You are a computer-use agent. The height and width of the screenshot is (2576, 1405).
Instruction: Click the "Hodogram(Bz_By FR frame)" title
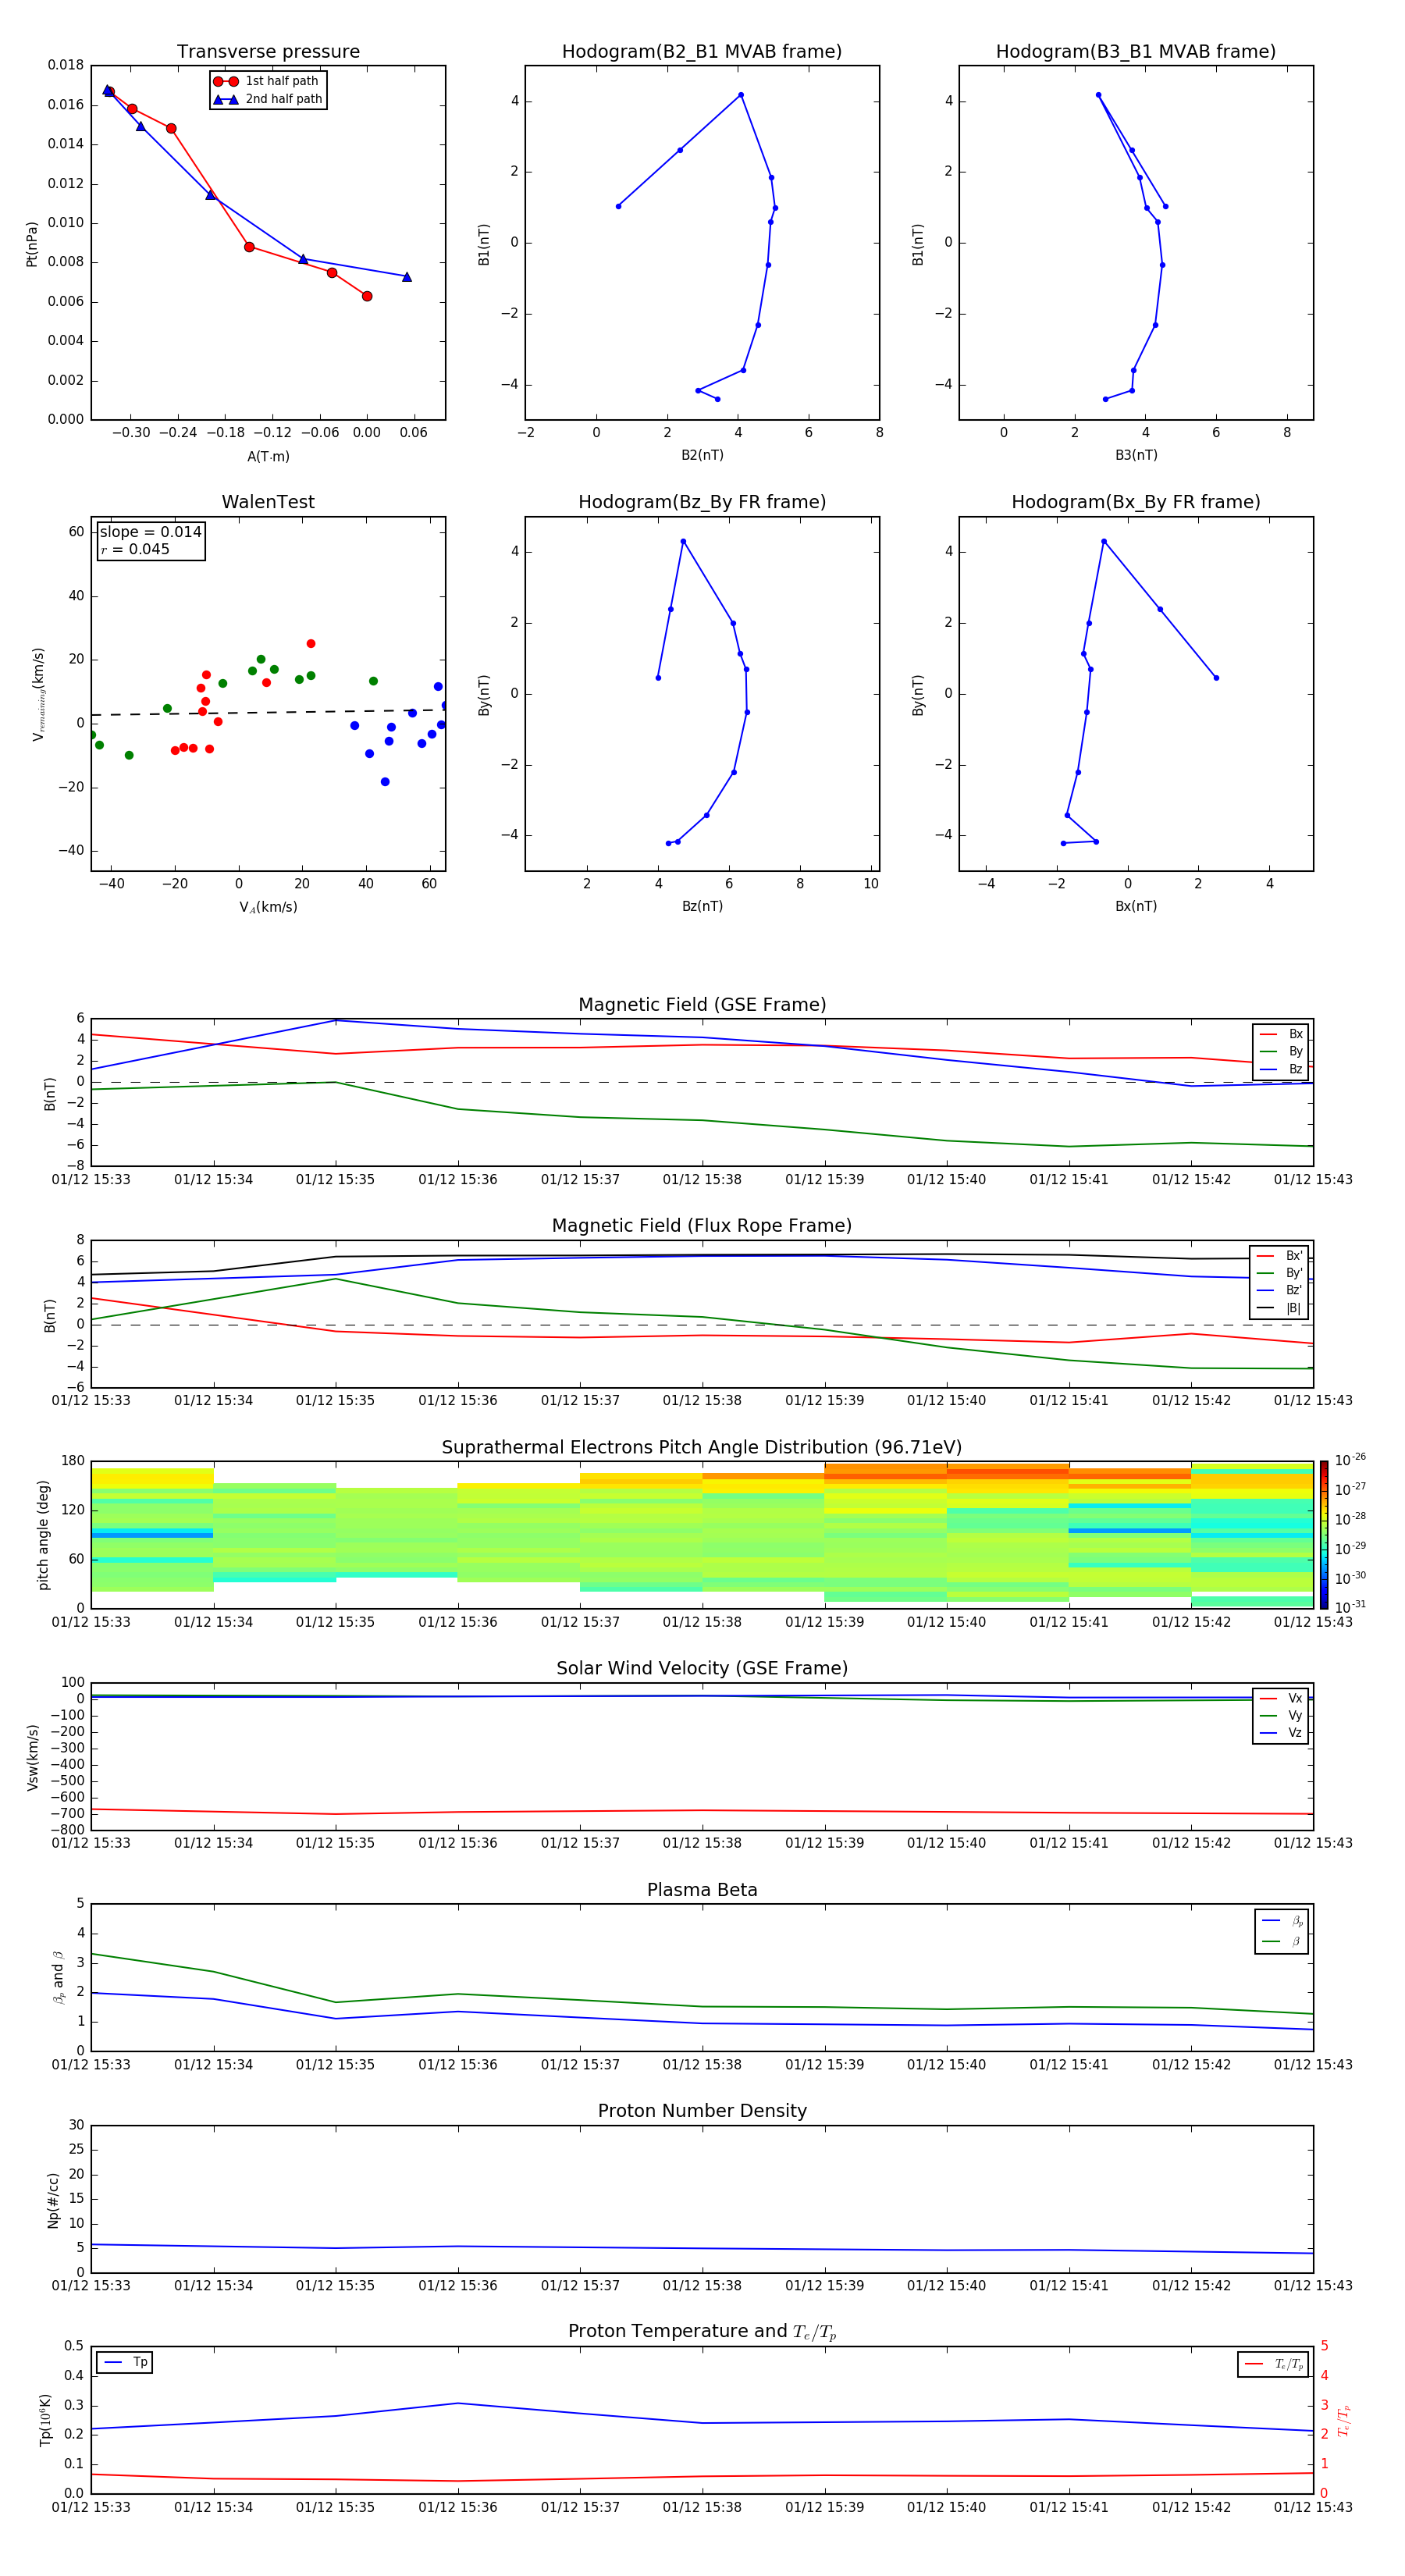click(x=702, y=502)
